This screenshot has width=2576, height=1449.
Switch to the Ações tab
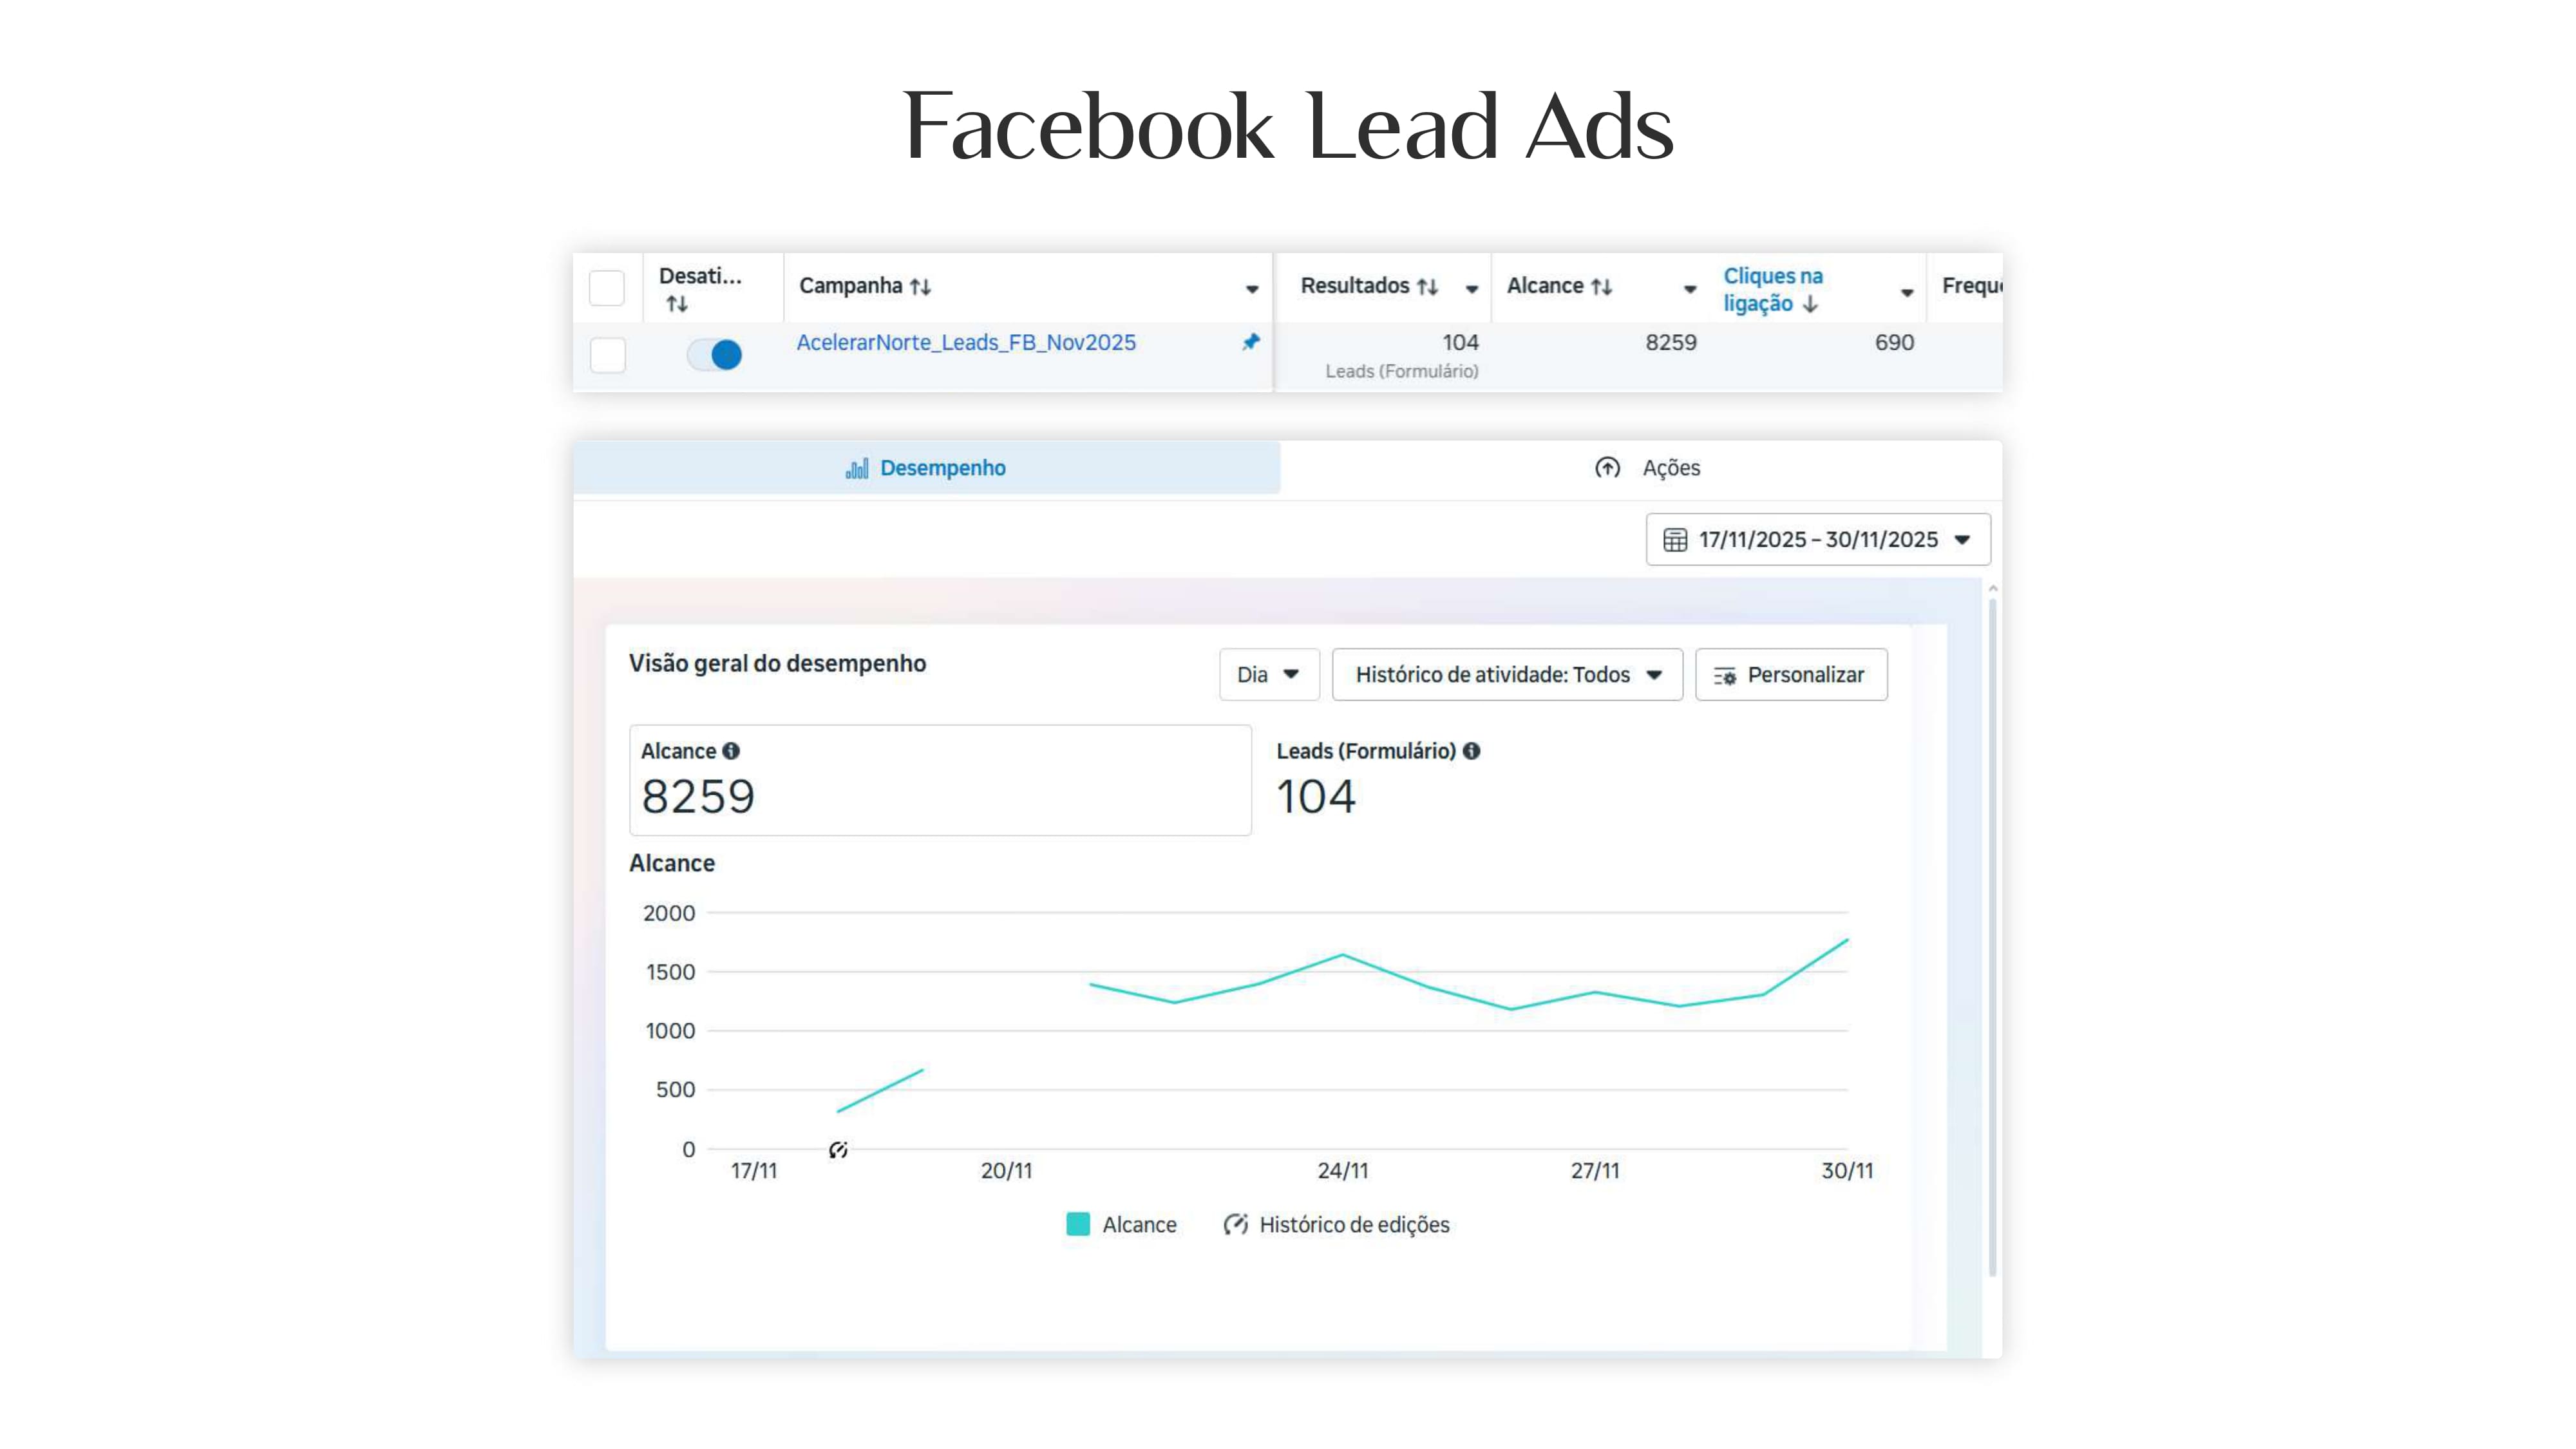click(1647, 468)
